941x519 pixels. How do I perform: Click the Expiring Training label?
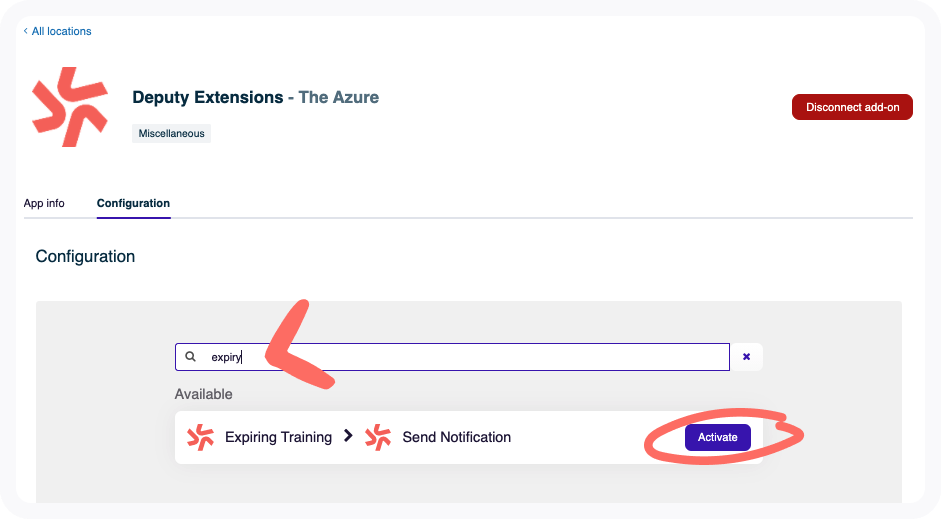click(x=278, y=437)
